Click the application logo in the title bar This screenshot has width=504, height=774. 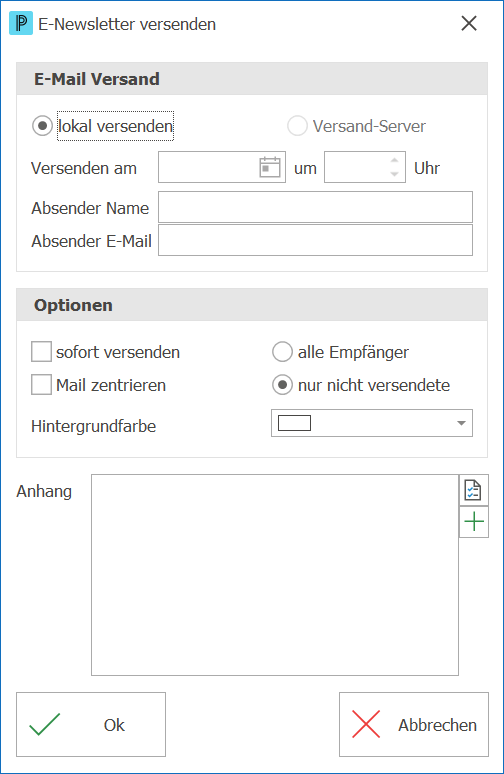pos(21,23)
